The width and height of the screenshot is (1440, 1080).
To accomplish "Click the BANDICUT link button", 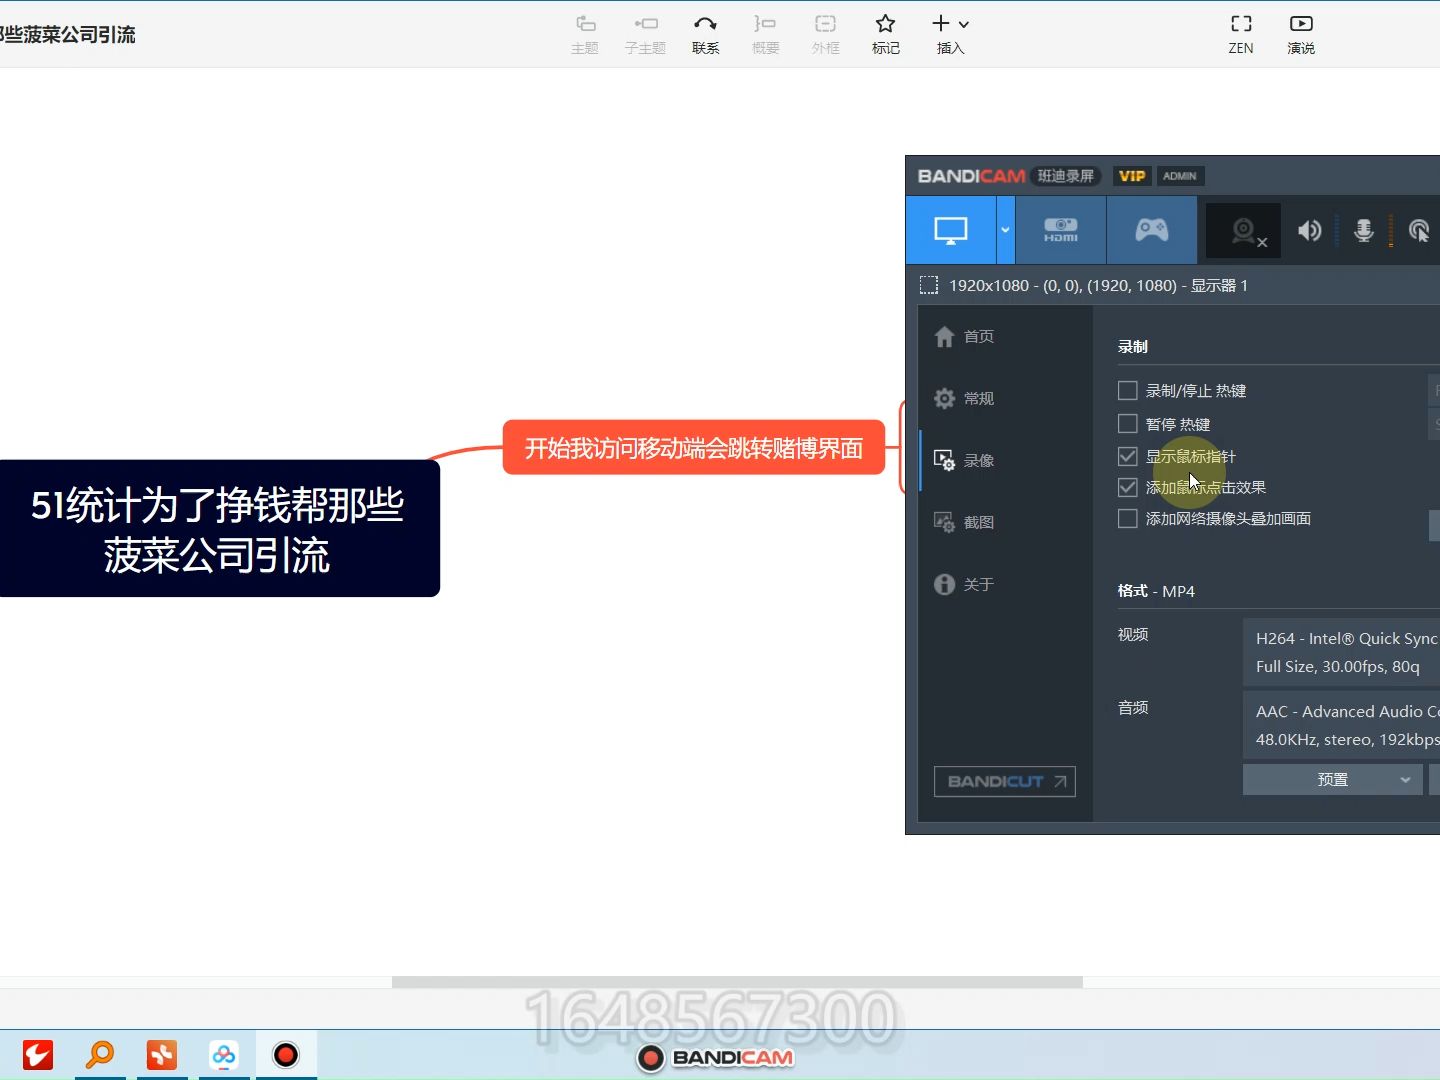I will pyautogui.click(x=1004, y=781).
